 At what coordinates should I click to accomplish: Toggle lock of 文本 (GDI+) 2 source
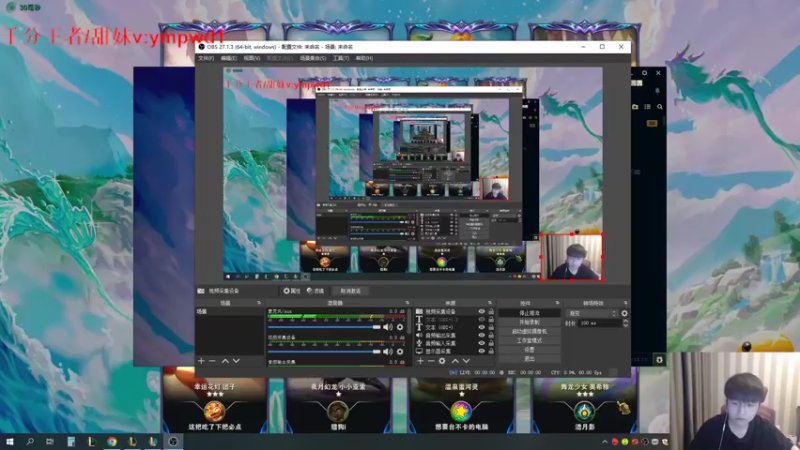tap(491, 319)
